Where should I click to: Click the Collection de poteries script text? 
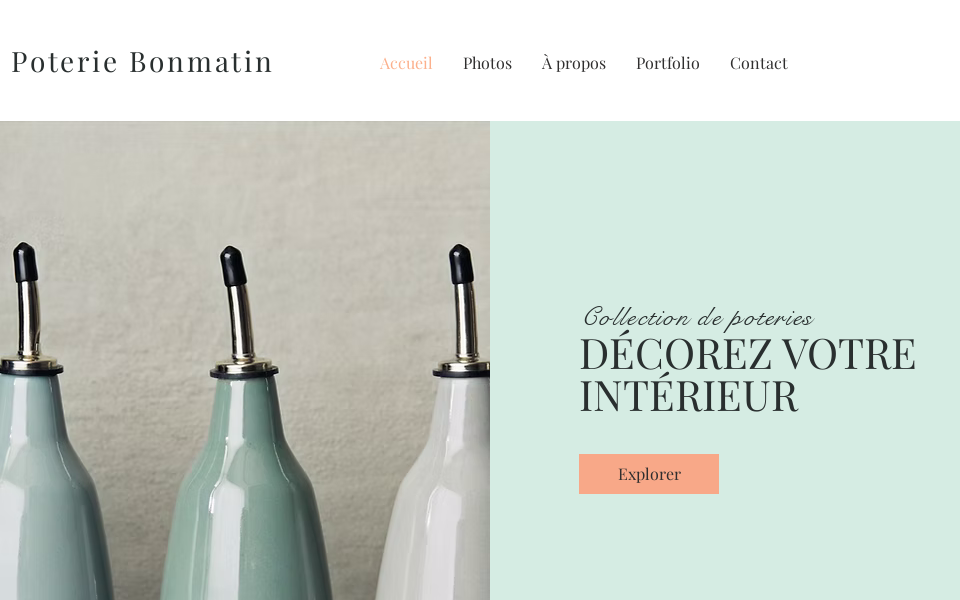(x=699, y=318)
